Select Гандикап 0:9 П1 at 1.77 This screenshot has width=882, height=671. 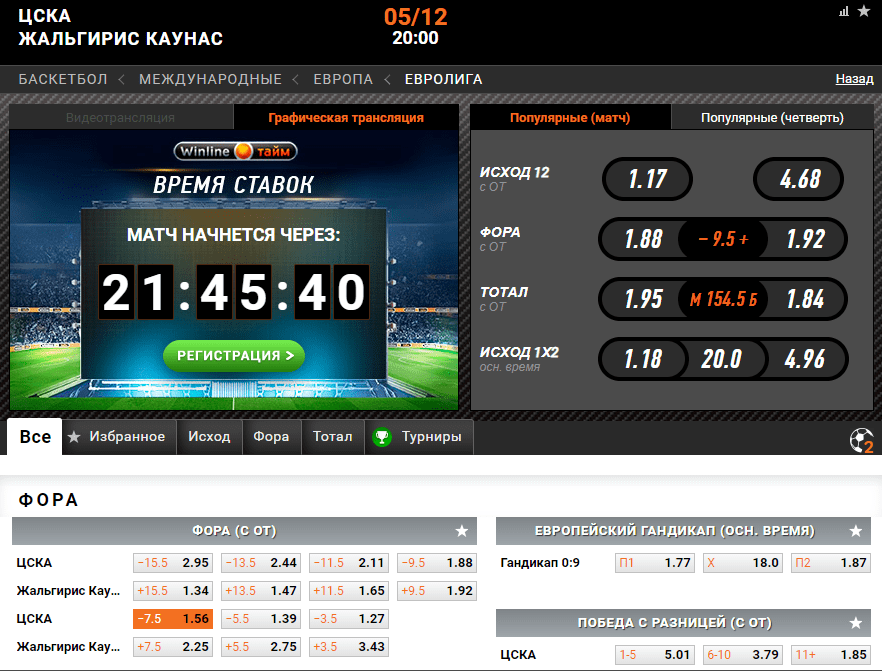click(655, 562)
